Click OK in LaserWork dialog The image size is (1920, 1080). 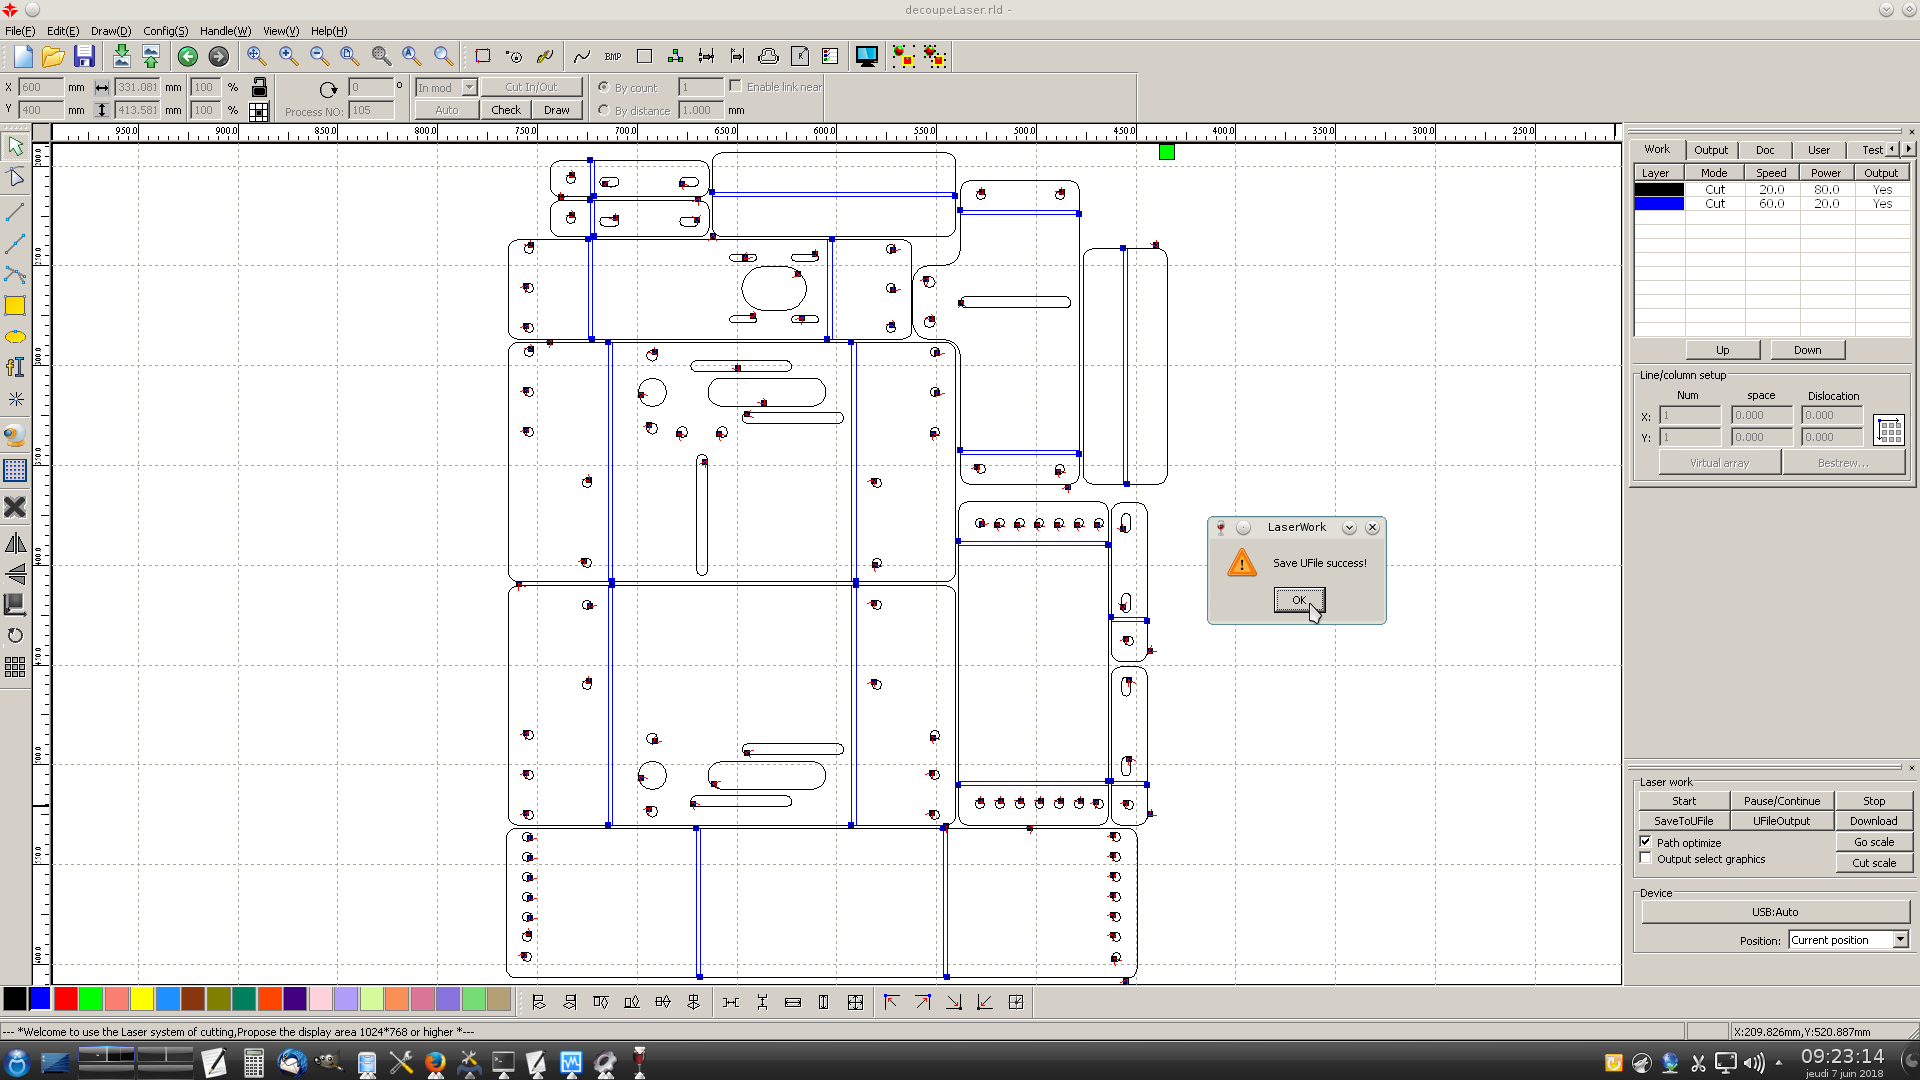tap(1298, 600)
